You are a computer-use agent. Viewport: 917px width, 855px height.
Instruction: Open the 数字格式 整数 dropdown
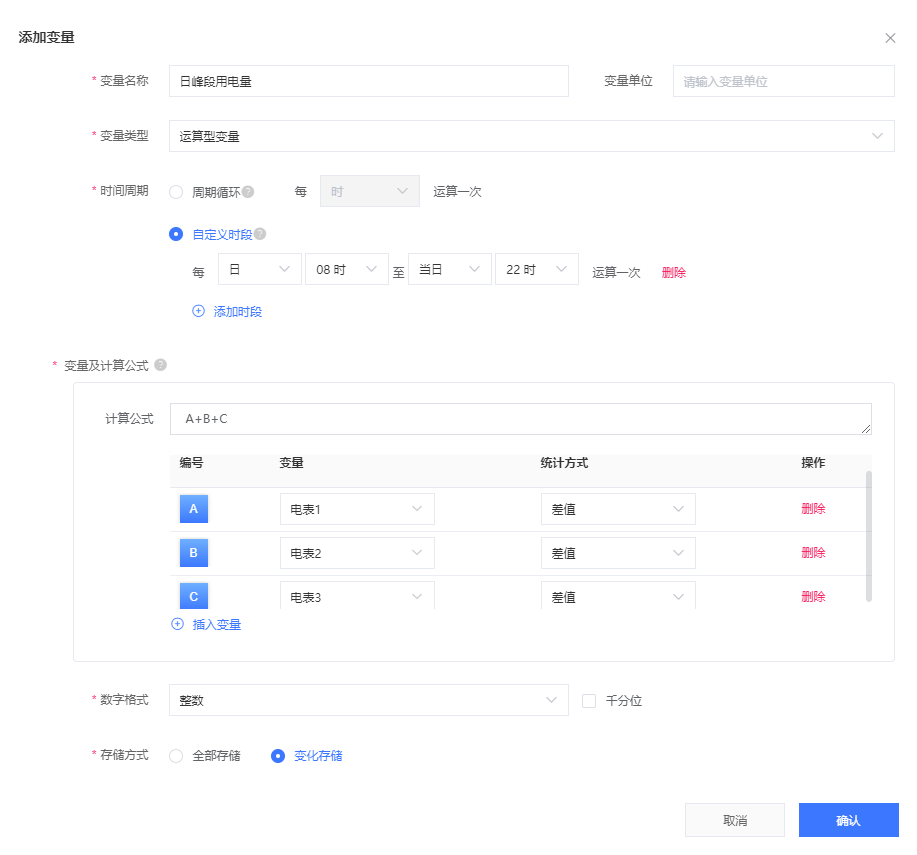368,700
